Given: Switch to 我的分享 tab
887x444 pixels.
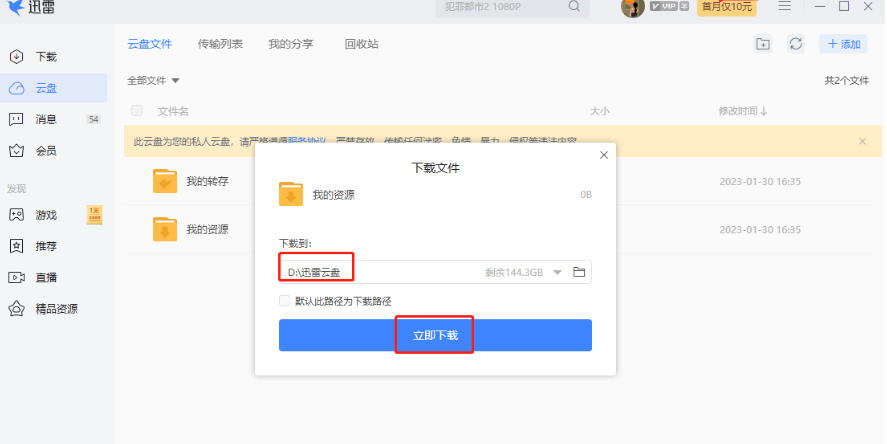Looking at the screenshot, I should point(290,44).
